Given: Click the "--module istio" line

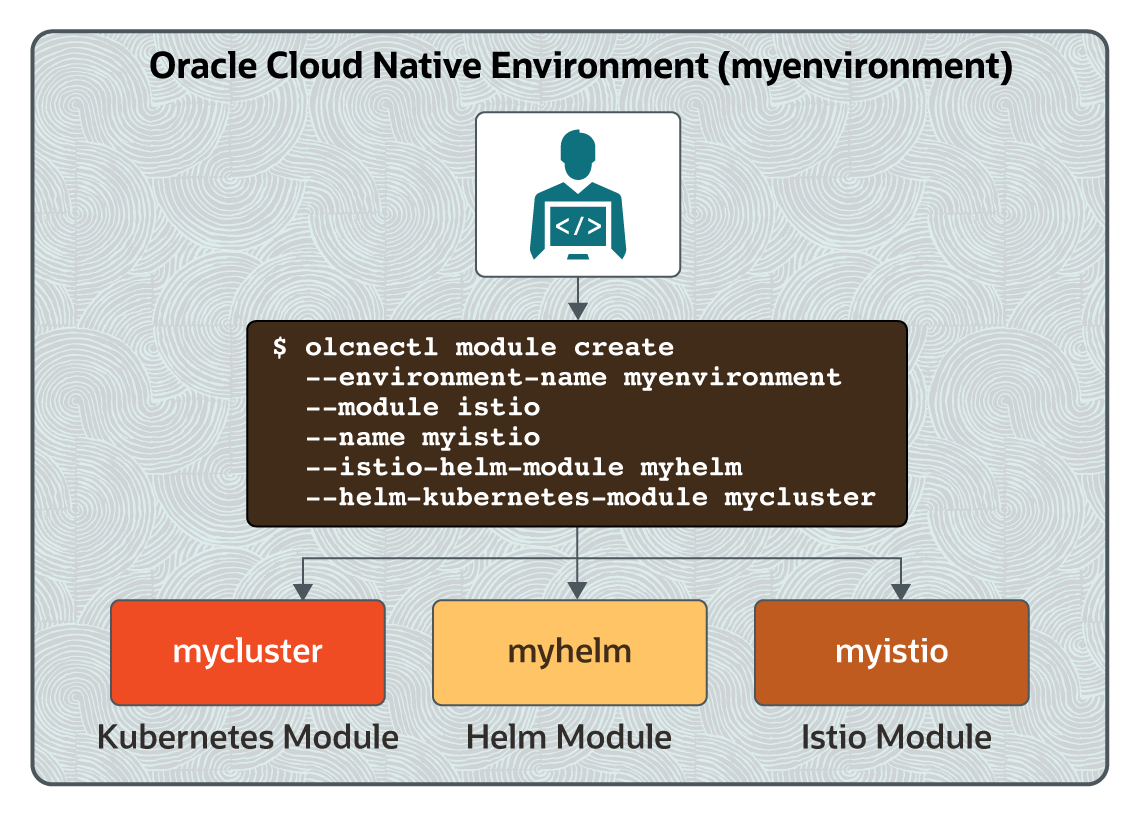Looking at the screenshot, I should (x=423, y=407).
